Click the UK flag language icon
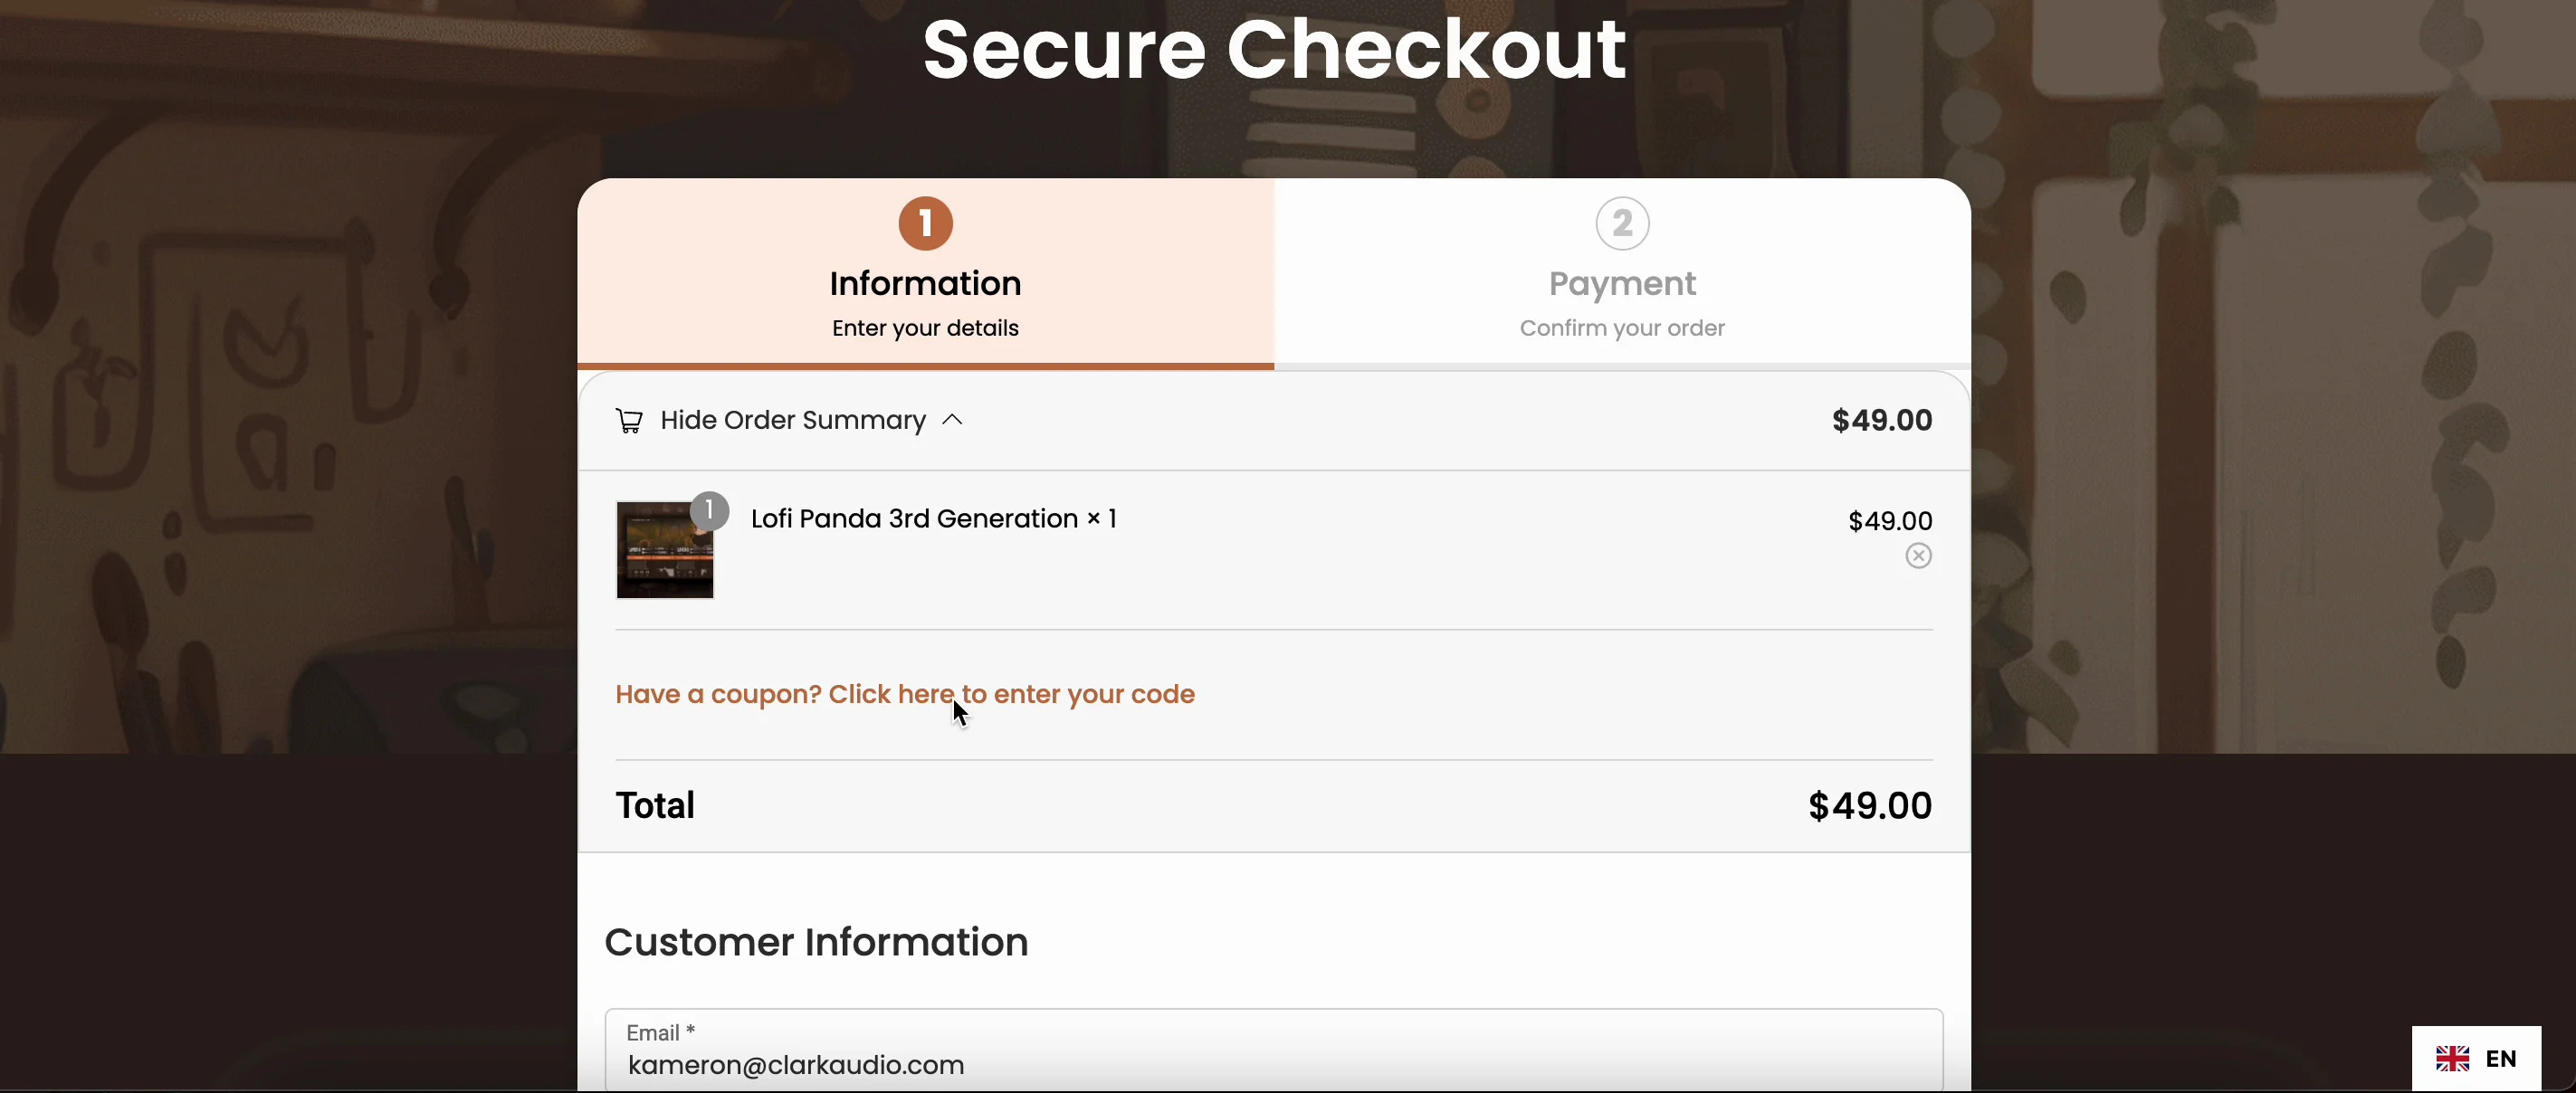Image resolution: width=2576 pixels, height=1093 pixels. [x=2451, y=1058]
